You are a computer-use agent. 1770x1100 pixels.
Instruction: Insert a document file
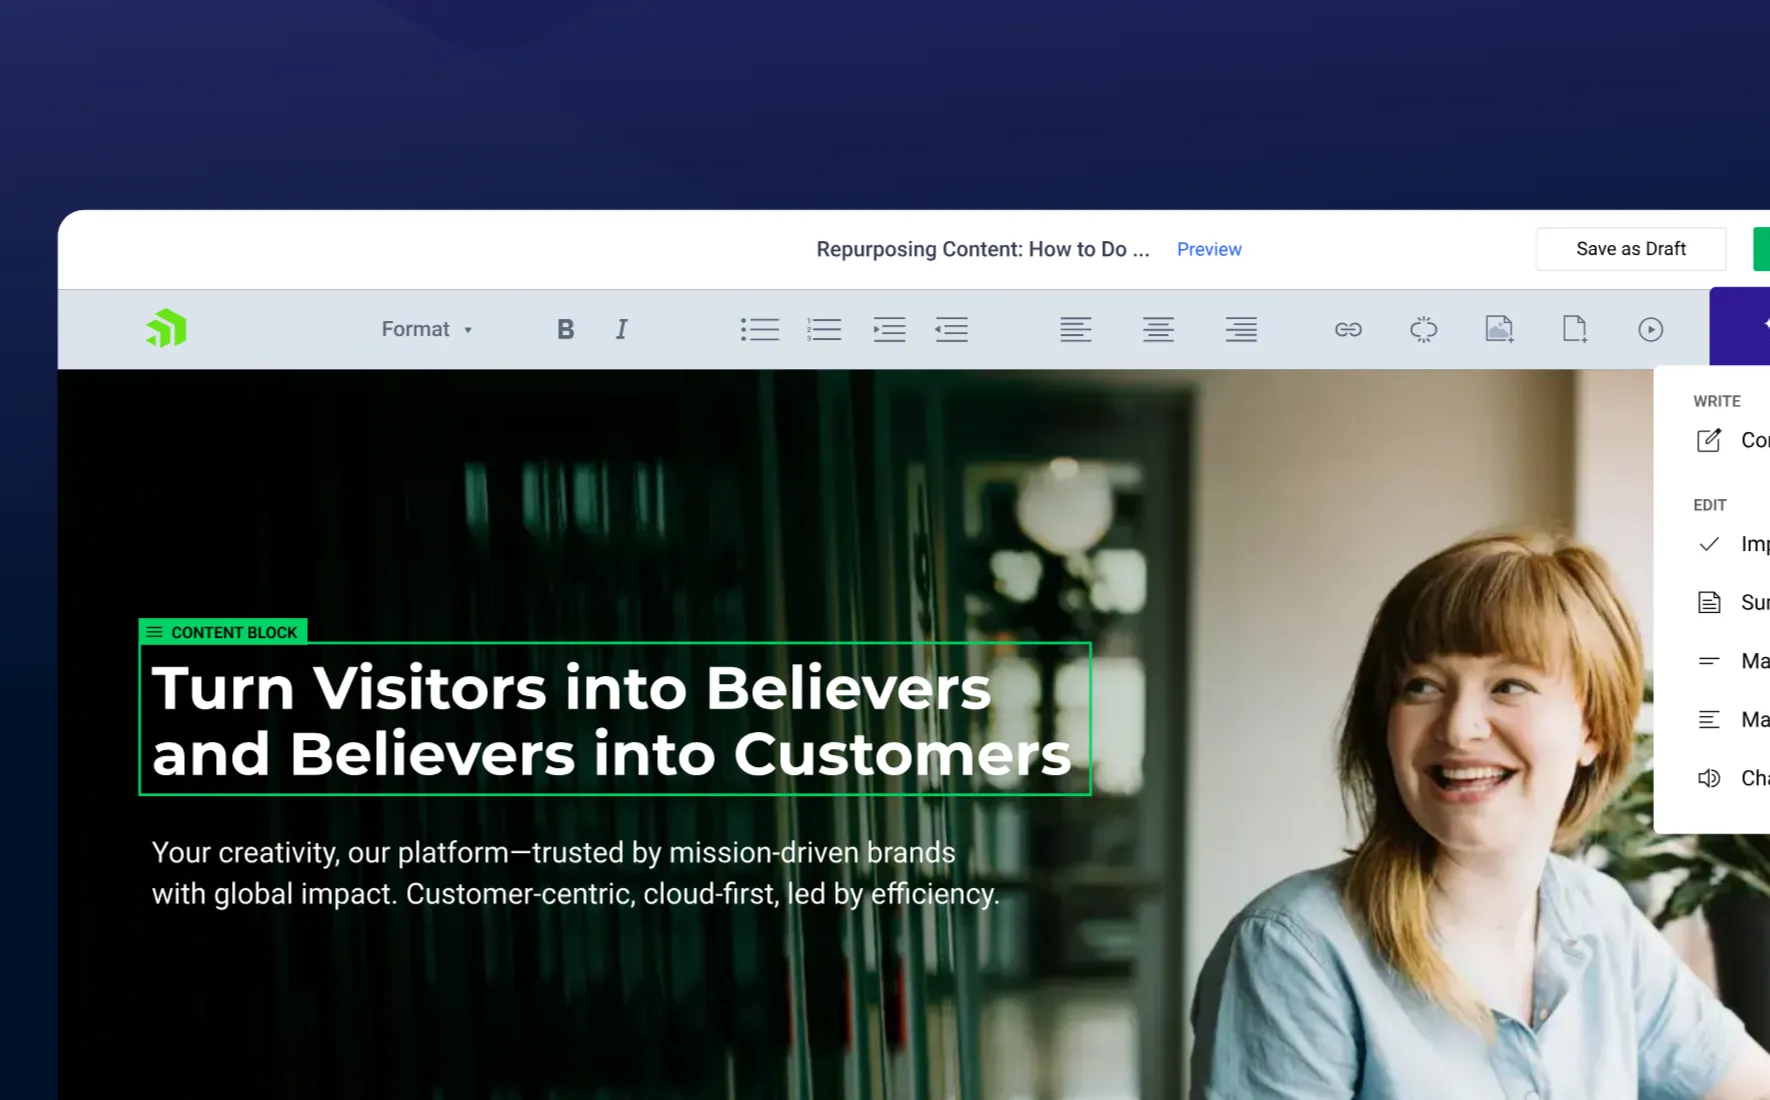point(1575,329)
